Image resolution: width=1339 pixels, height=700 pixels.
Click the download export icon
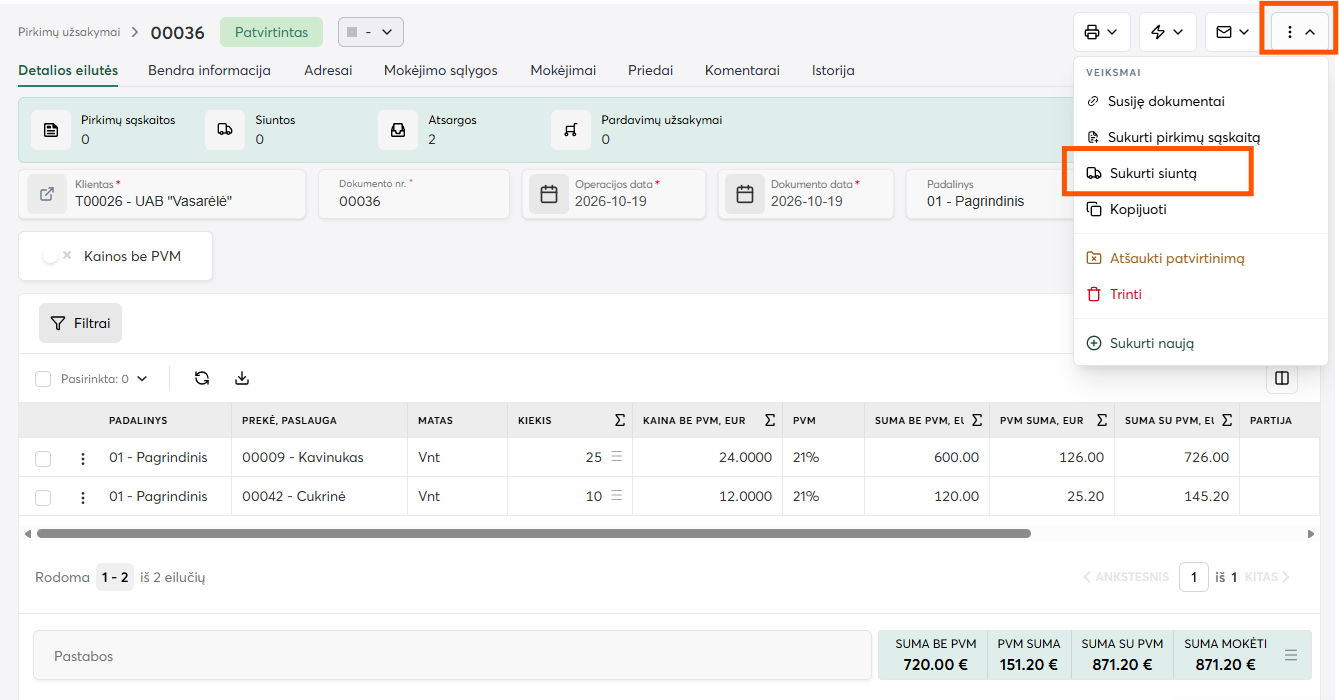tap(241, 378)
